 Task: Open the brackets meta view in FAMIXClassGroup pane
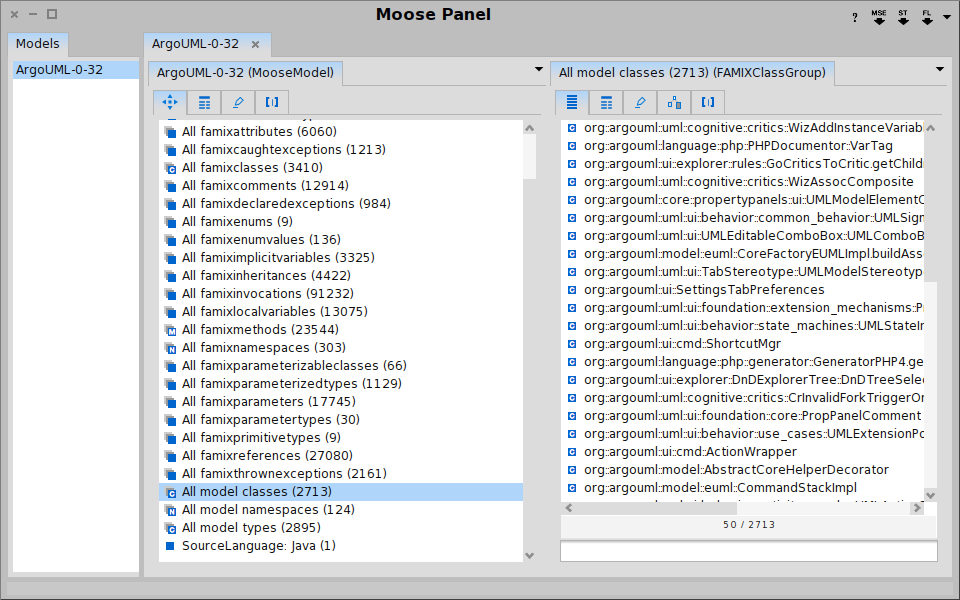point(708,102)
